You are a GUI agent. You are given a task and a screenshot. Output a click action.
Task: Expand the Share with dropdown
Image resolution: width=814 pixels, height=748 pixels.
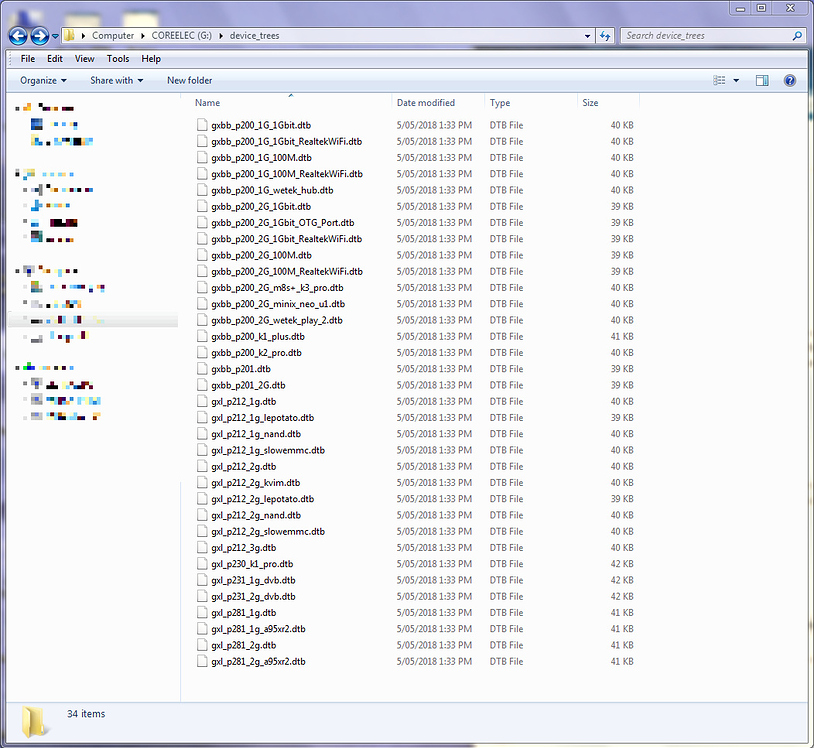(x=113, y=80)
